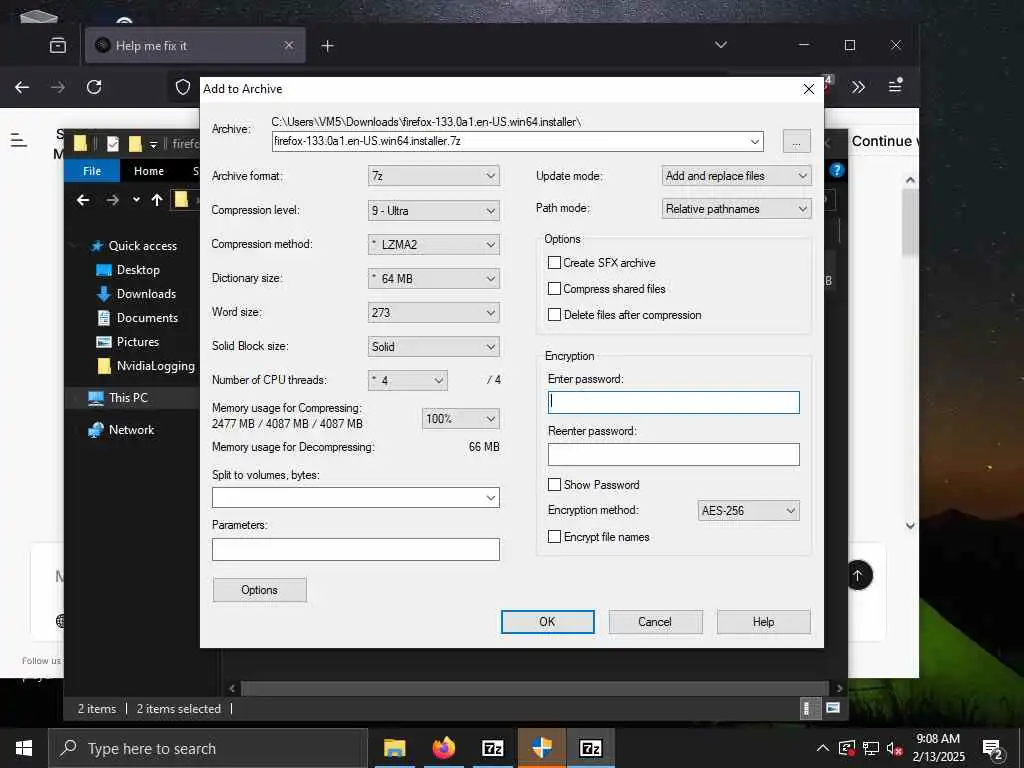The width and height of the screenshot is (1024, 768).
Task: Expand the Compression method list
Action: click(x=434, y=244)
